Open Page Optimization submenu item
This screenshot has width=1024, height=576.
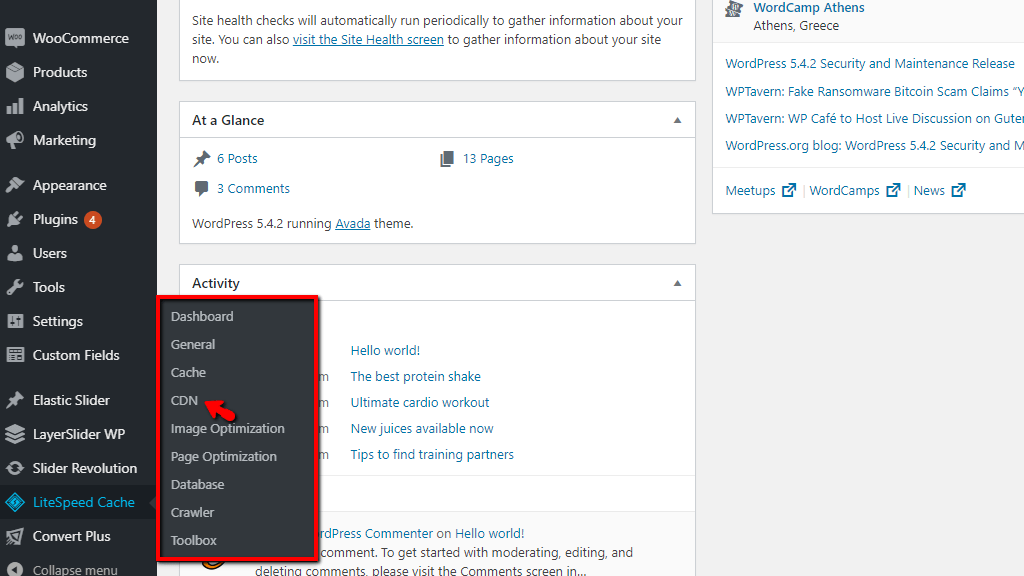click(x=223, y=456)
